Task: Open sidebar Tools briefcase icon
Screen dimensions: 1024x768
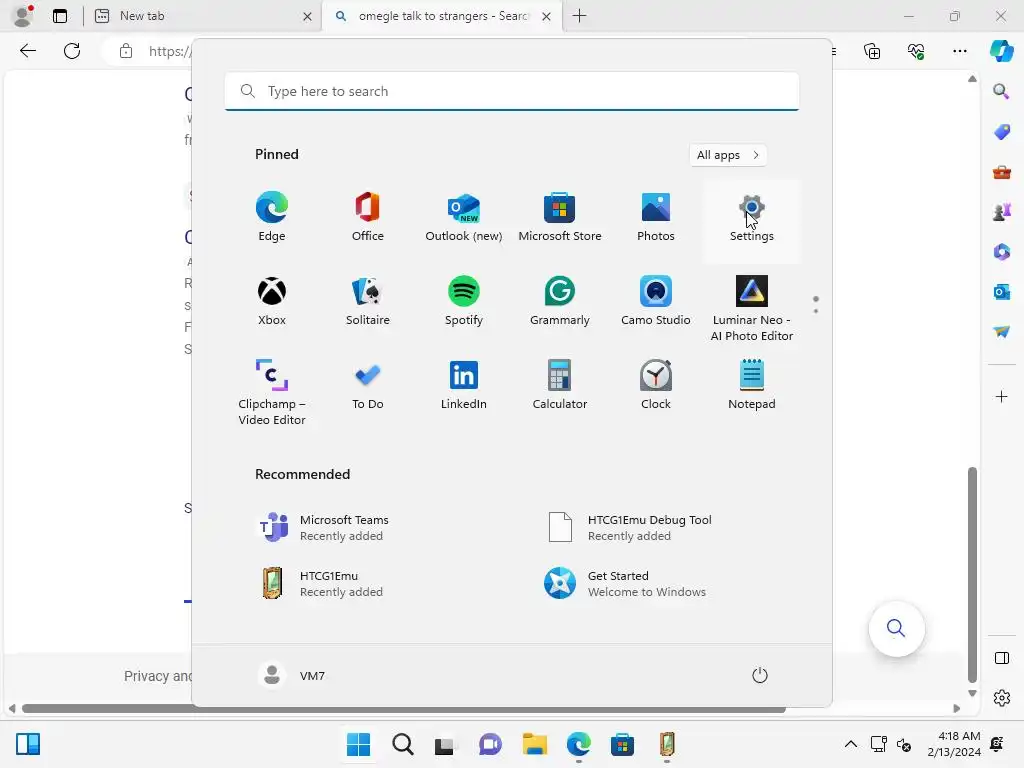Action: [x=1001, y=172]
